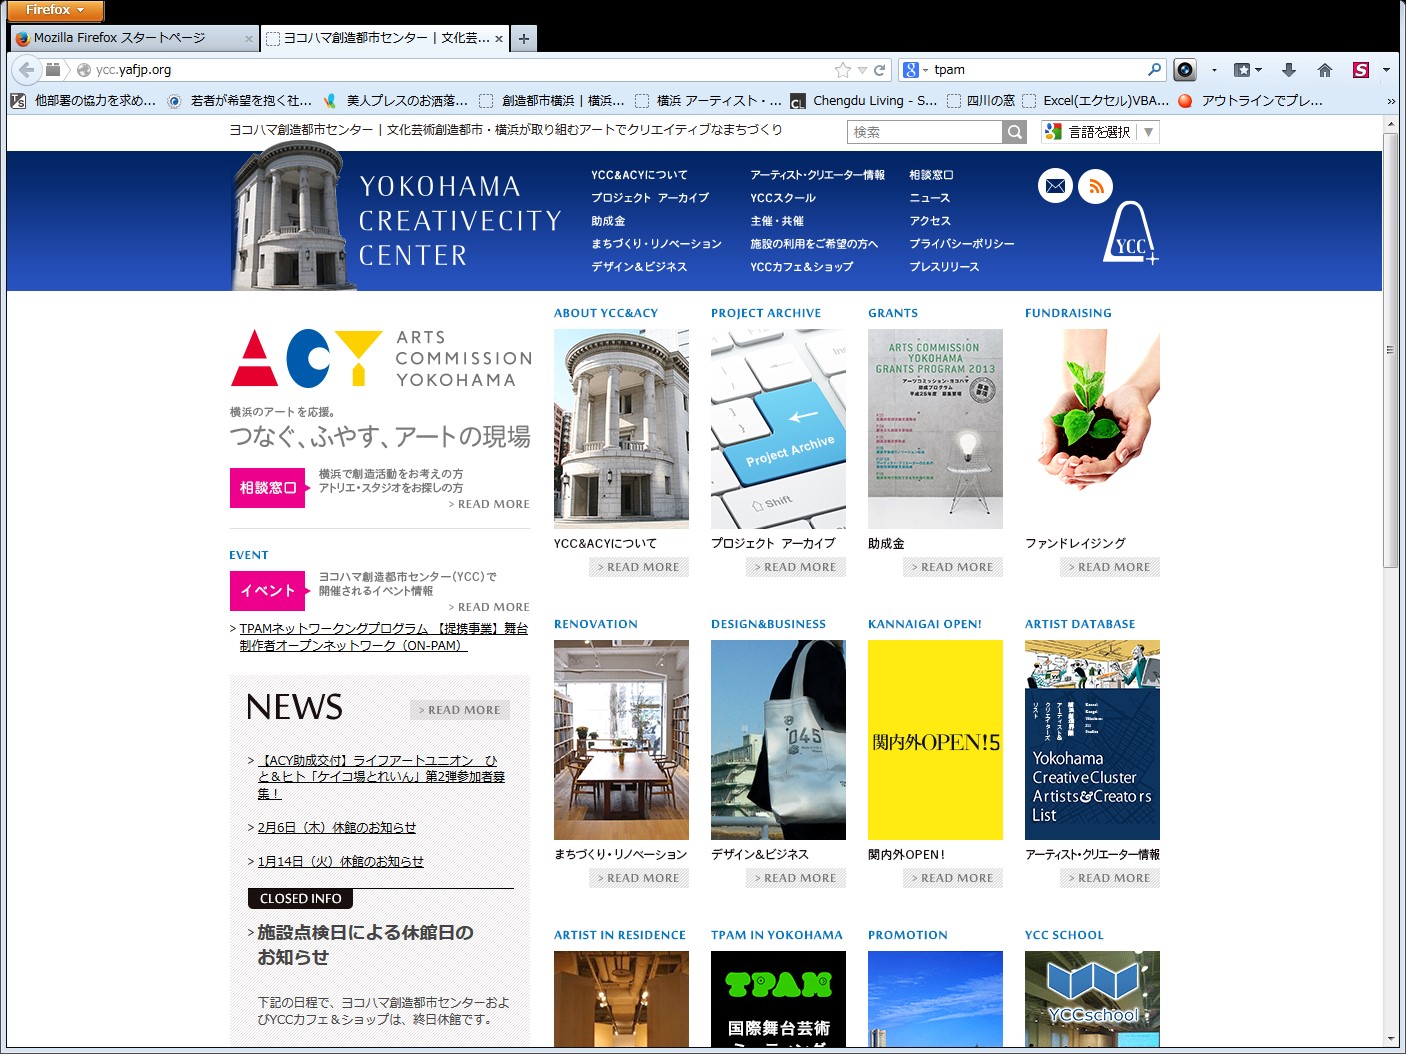The height and width of the screenshot is (1054, 1406).
Task: Click the pink 相談窓口 button
Action: 267,488
